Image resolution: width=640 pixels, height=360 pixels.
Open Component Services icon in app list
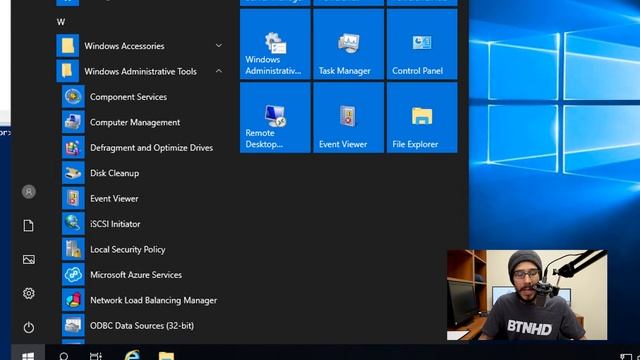pyautogui.click(x=73, y=97)
